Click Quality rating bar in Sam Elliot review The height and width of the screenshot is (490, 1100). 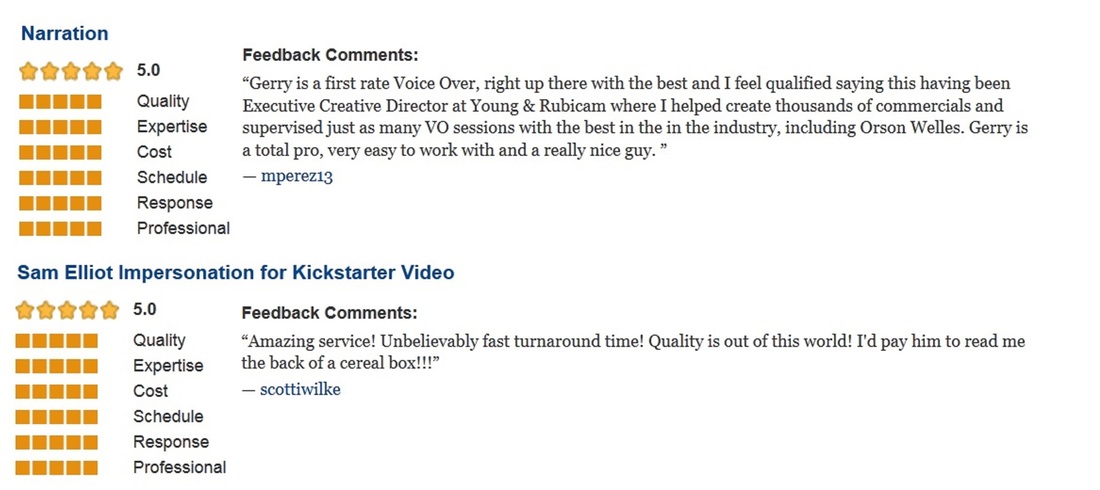pos(57,340)
